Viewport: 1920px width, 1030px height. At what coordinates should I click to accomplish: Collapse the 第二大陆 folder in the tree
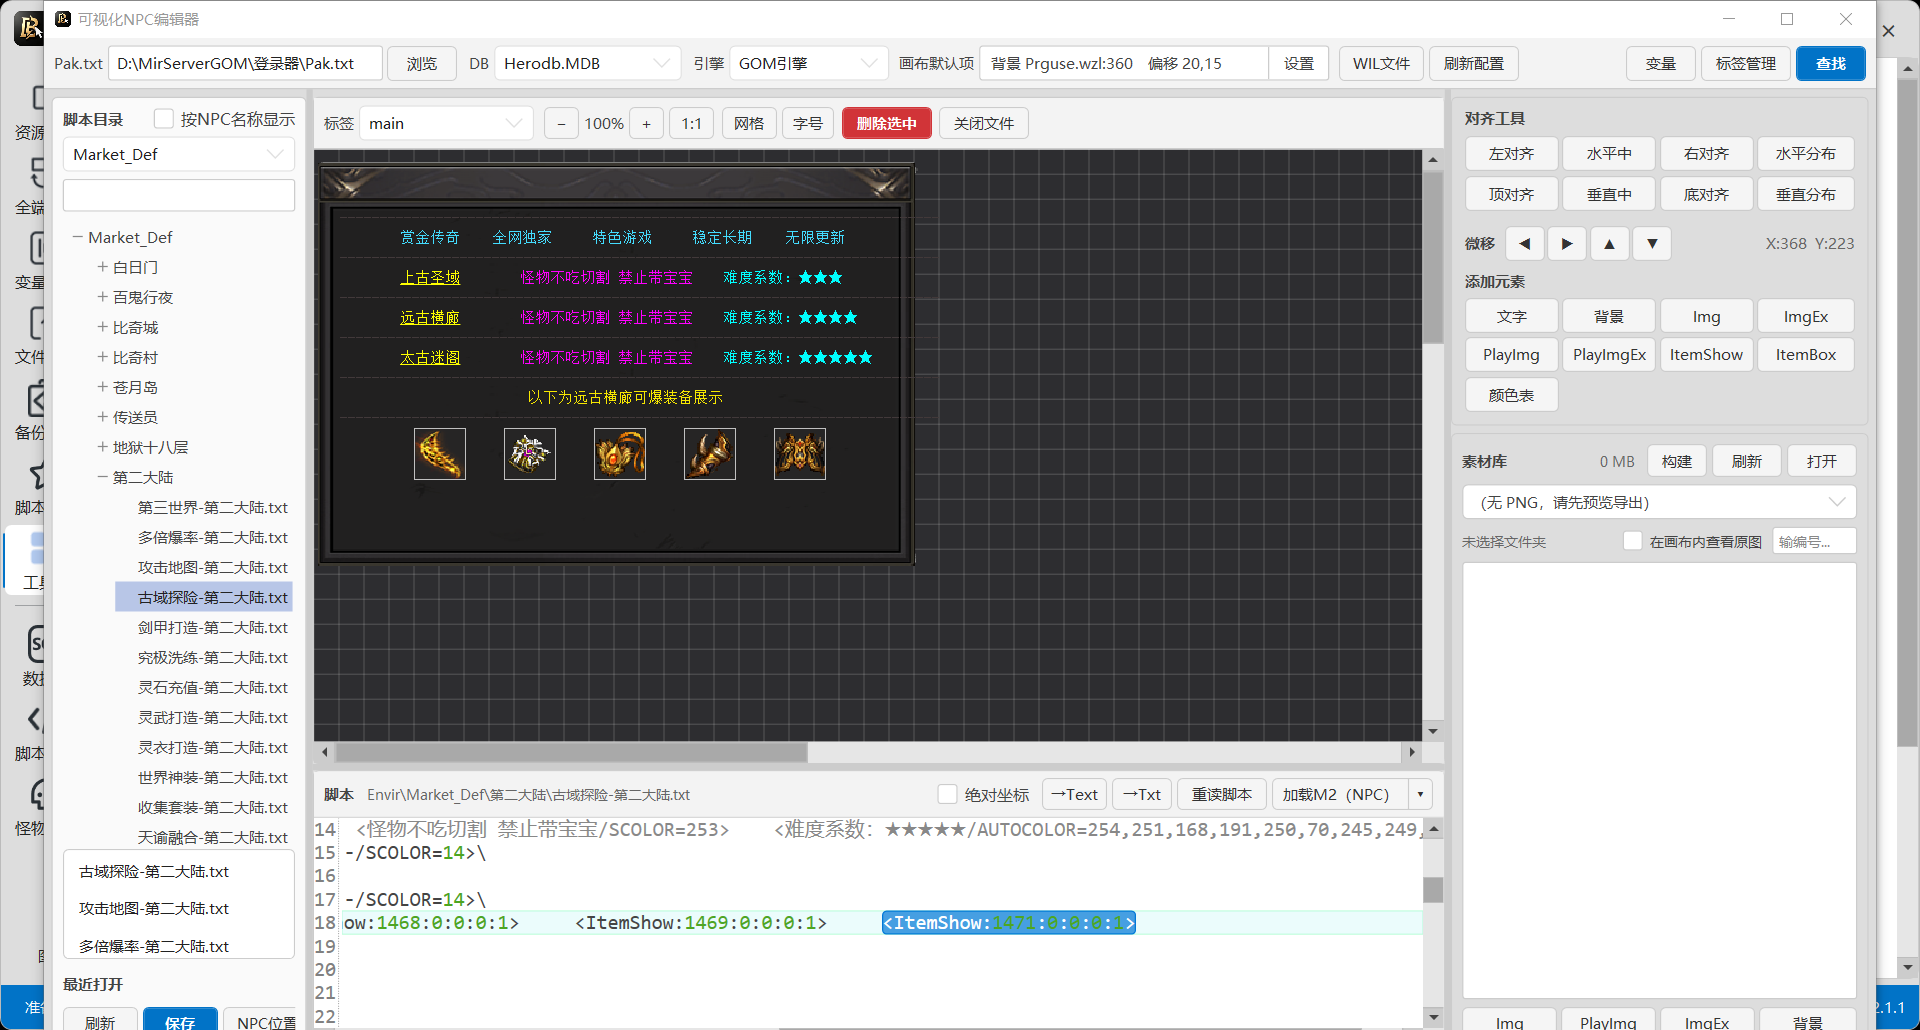pyautogui.click(x=102, y=477)
